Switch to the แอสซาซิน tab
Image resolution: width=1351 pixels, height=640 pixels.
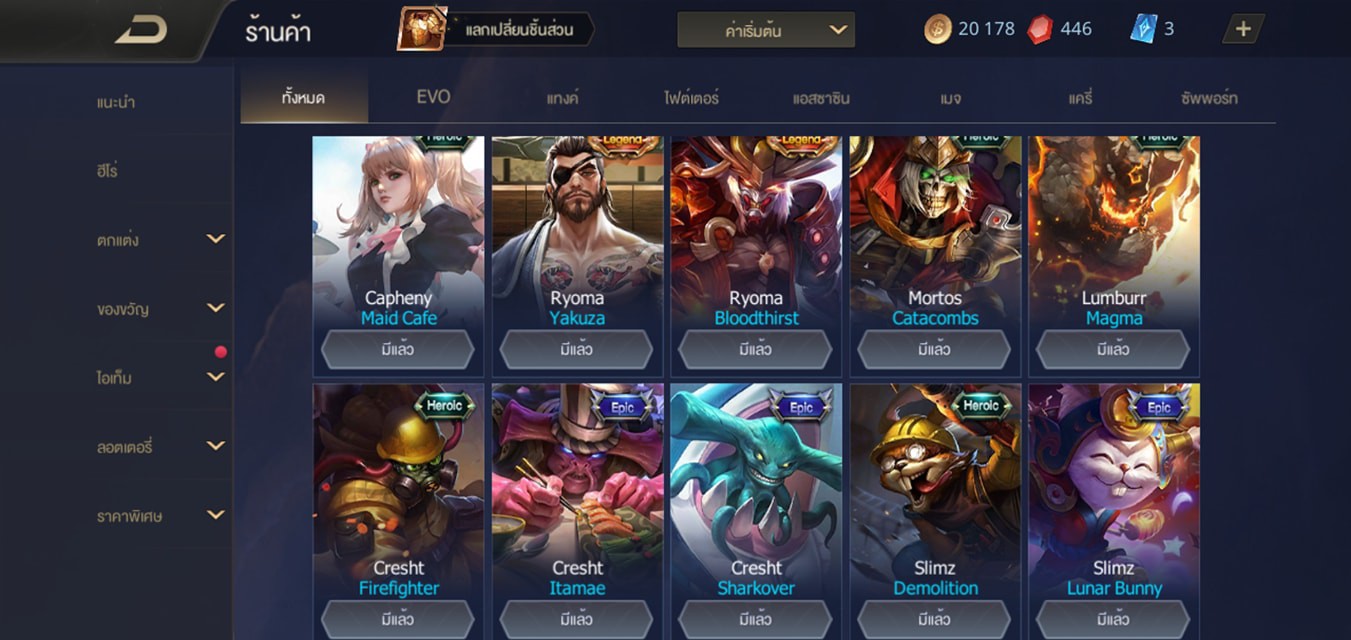(x=821, y=98)
